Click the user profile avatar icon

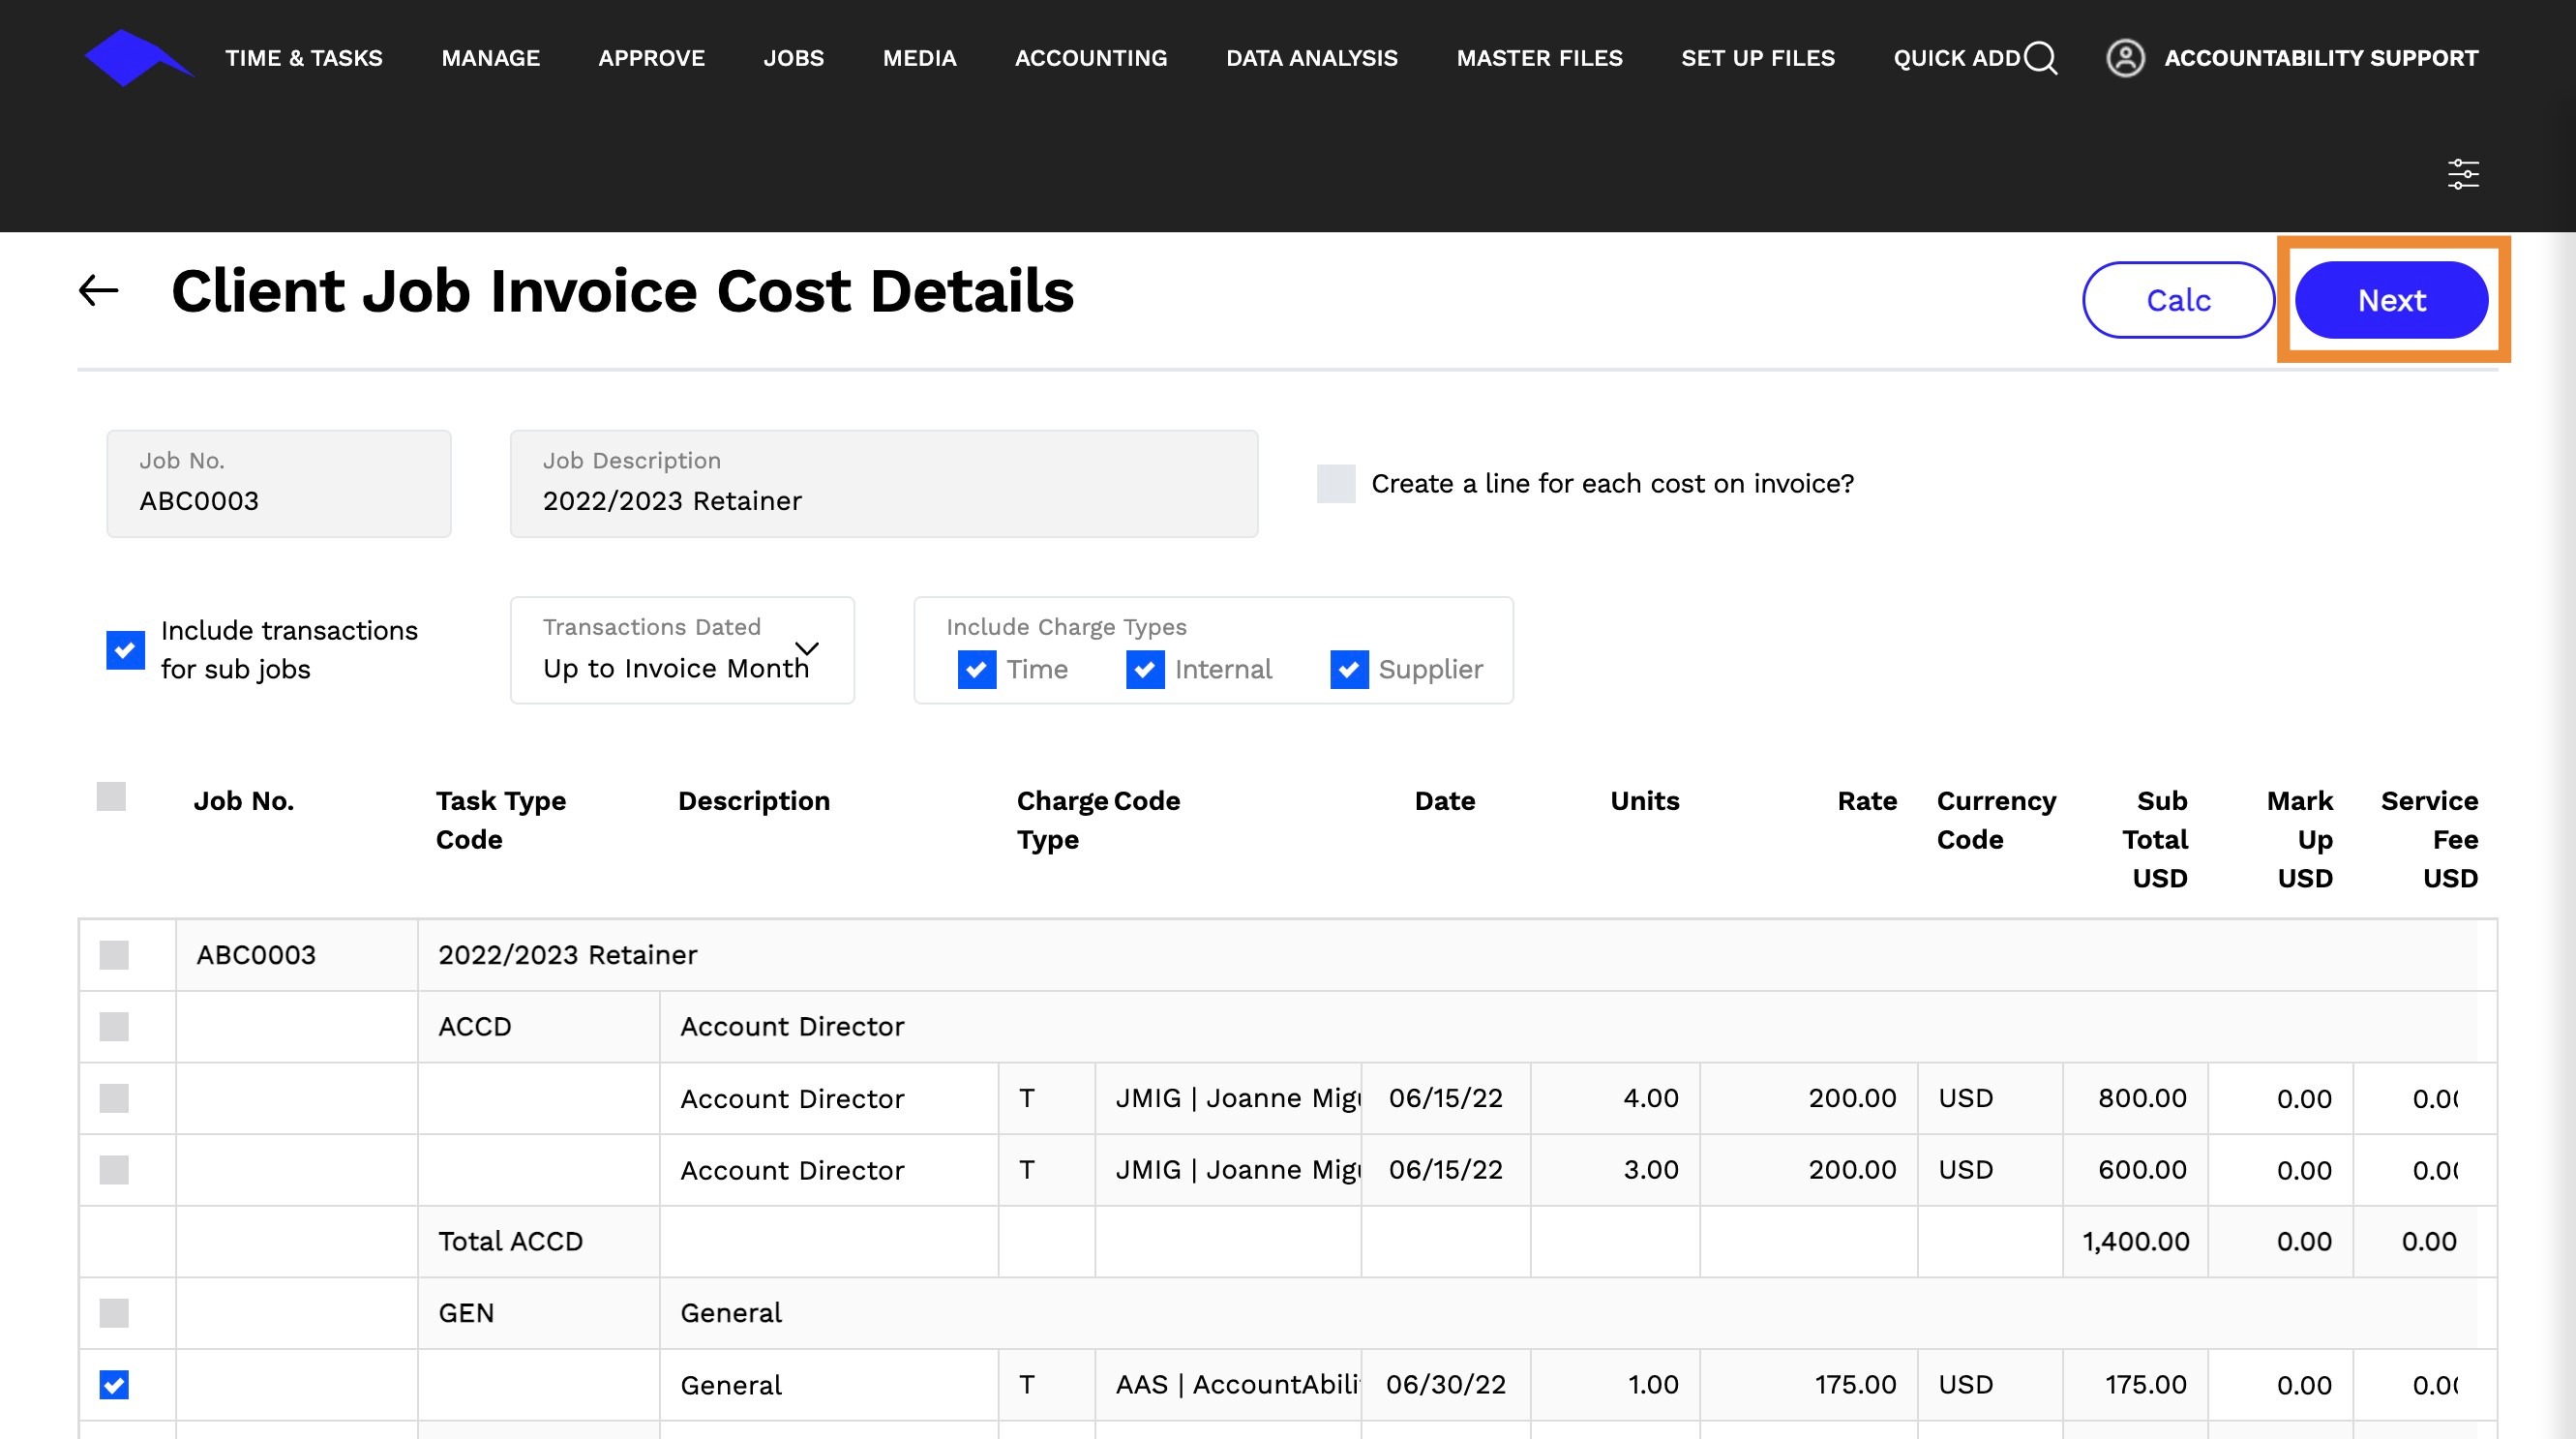(x=2125, y=58)
